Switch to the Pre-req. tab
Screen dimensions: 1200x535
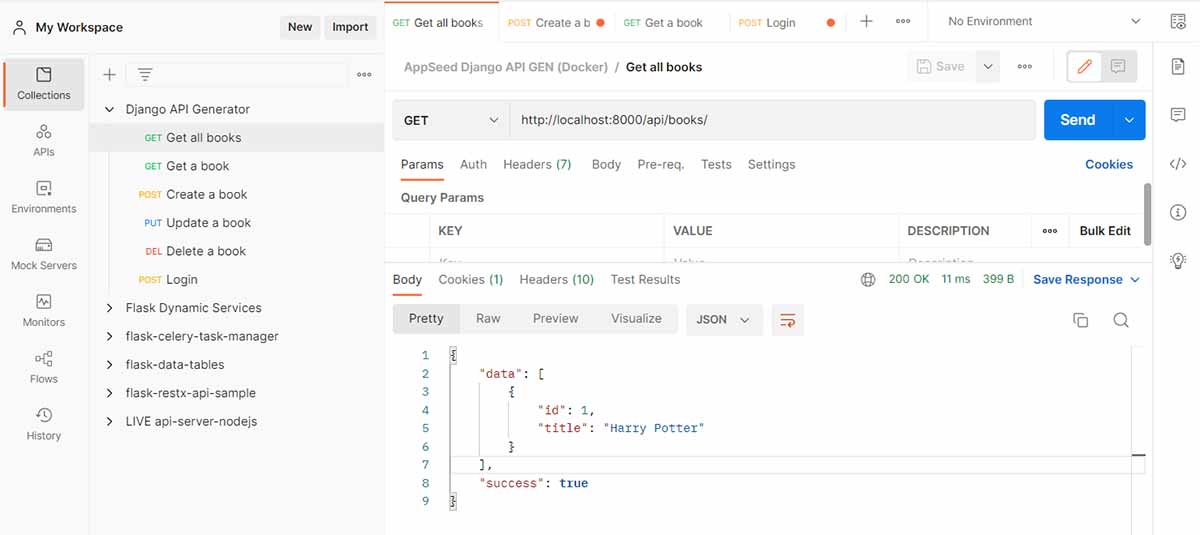coord(661,164)
